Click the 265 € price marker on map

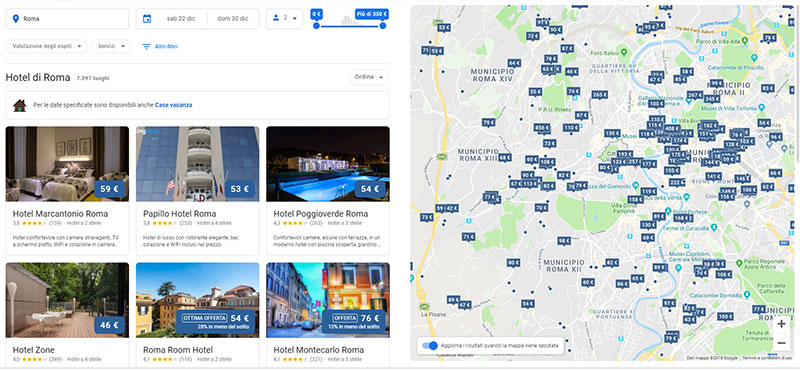[x=599, y=95]
